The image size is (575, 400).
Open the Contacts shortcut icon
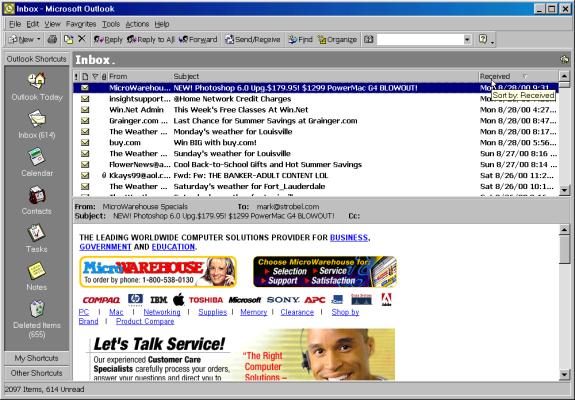pyautogui.click(x=37, y=195)
